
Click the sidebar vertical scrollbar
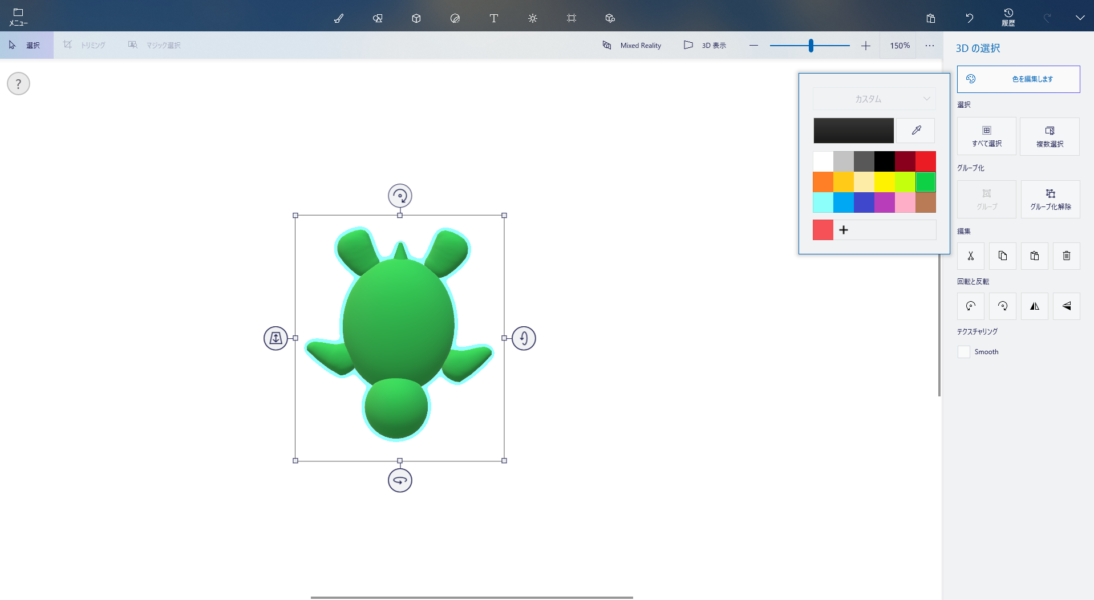tap(939, 324)
